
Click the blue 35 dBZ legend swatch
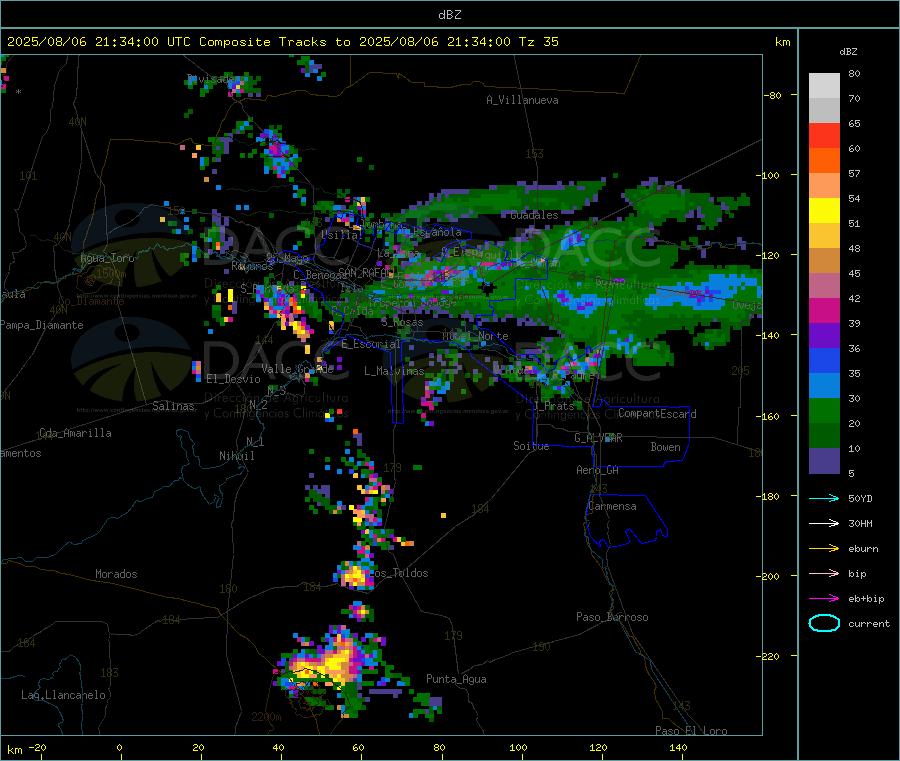click(824, 360)
